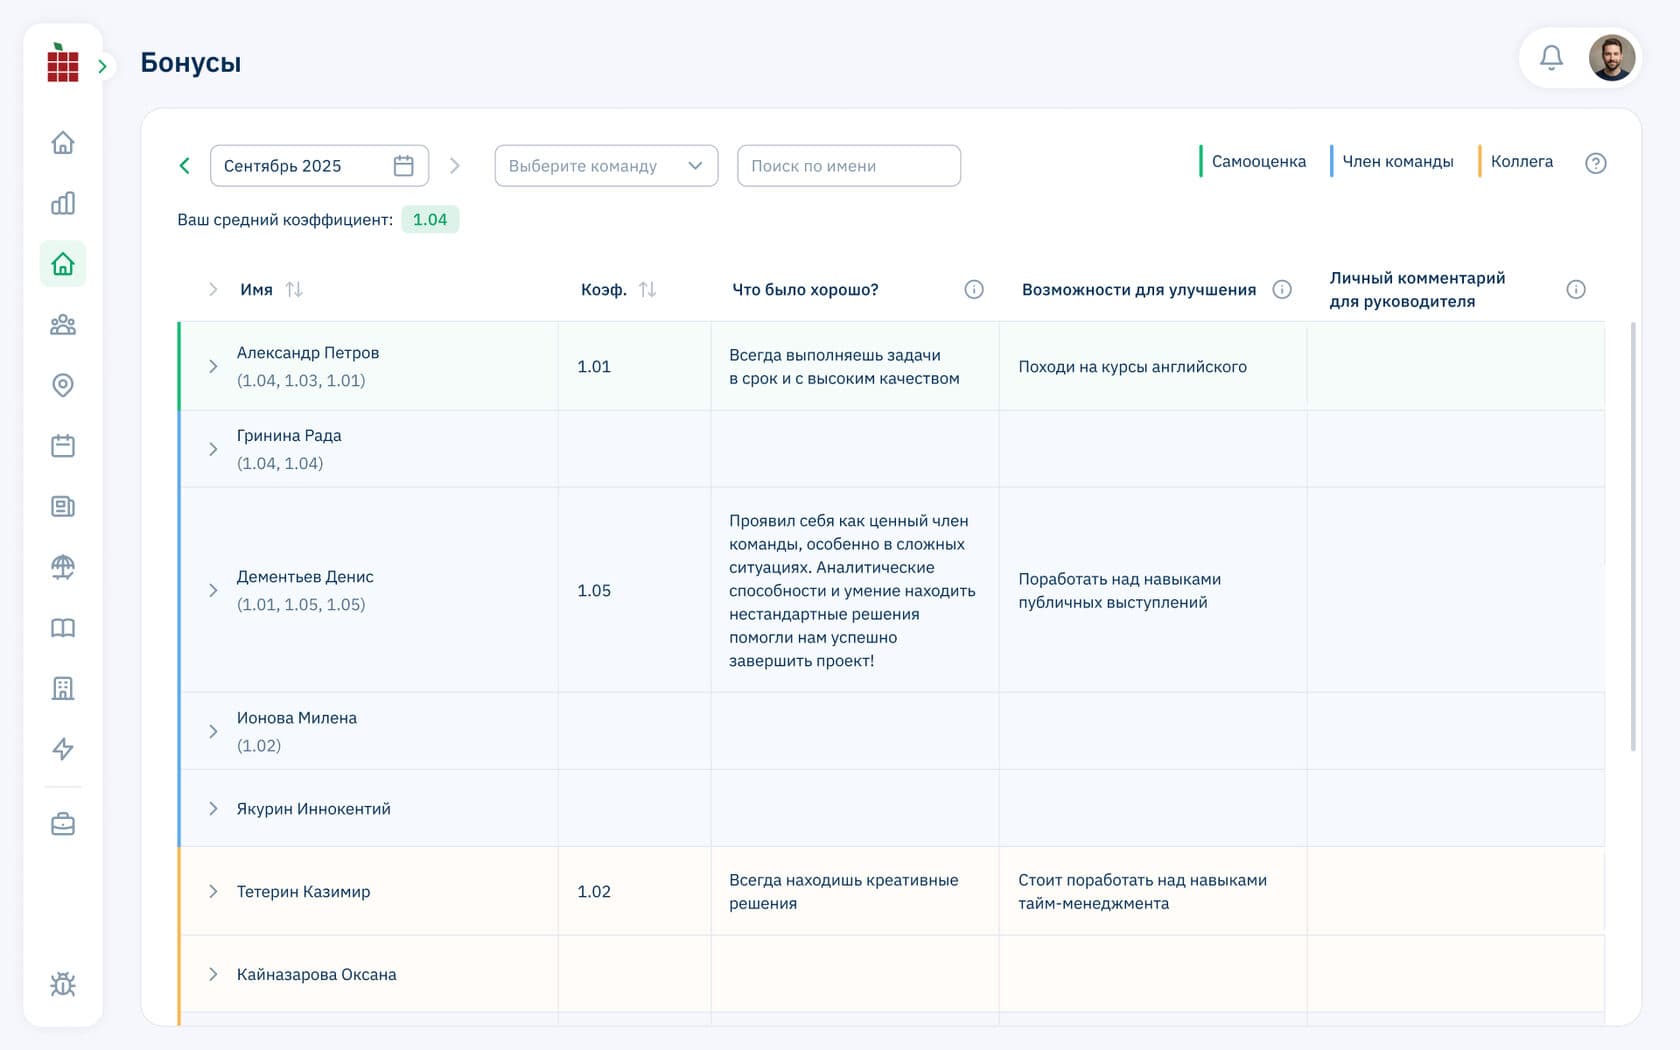Open the team people icon in sidebar
Screen dimensions: 1680x1050
pyautogui.click(x=63, y=325)
